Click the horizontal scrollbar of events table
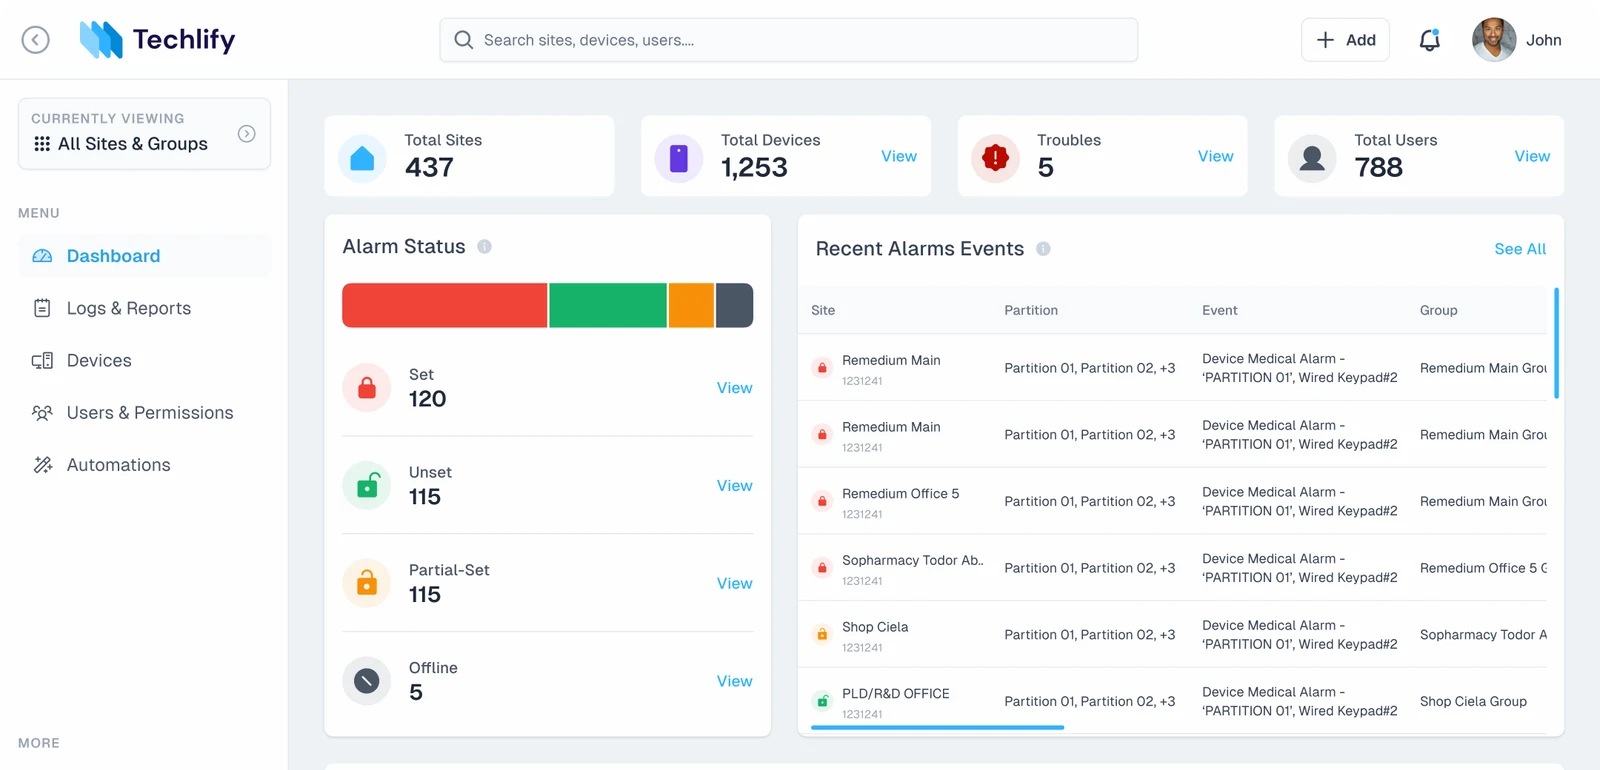Viewport: 1600px width, 770px height. click(x=937, y=727)
